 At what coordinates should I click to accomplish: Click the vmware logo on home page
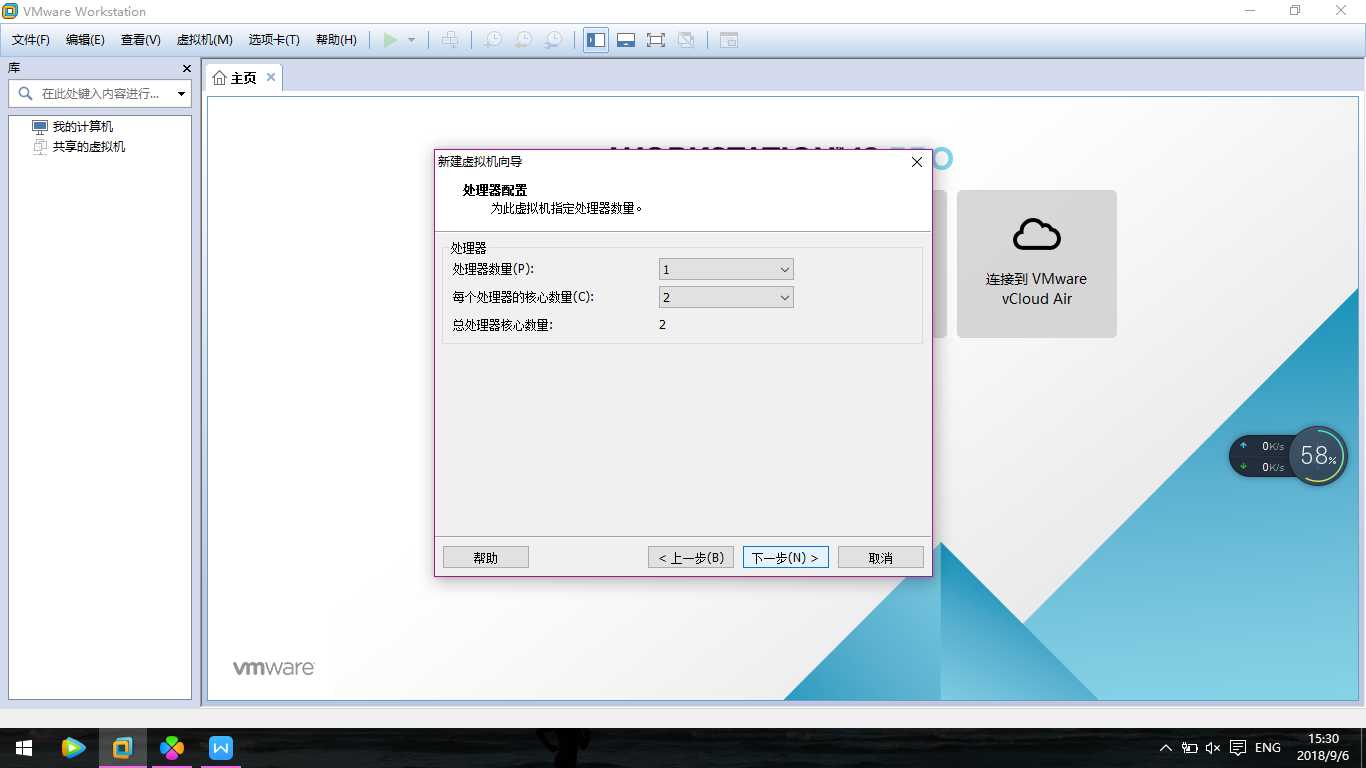tap(274, 667)
